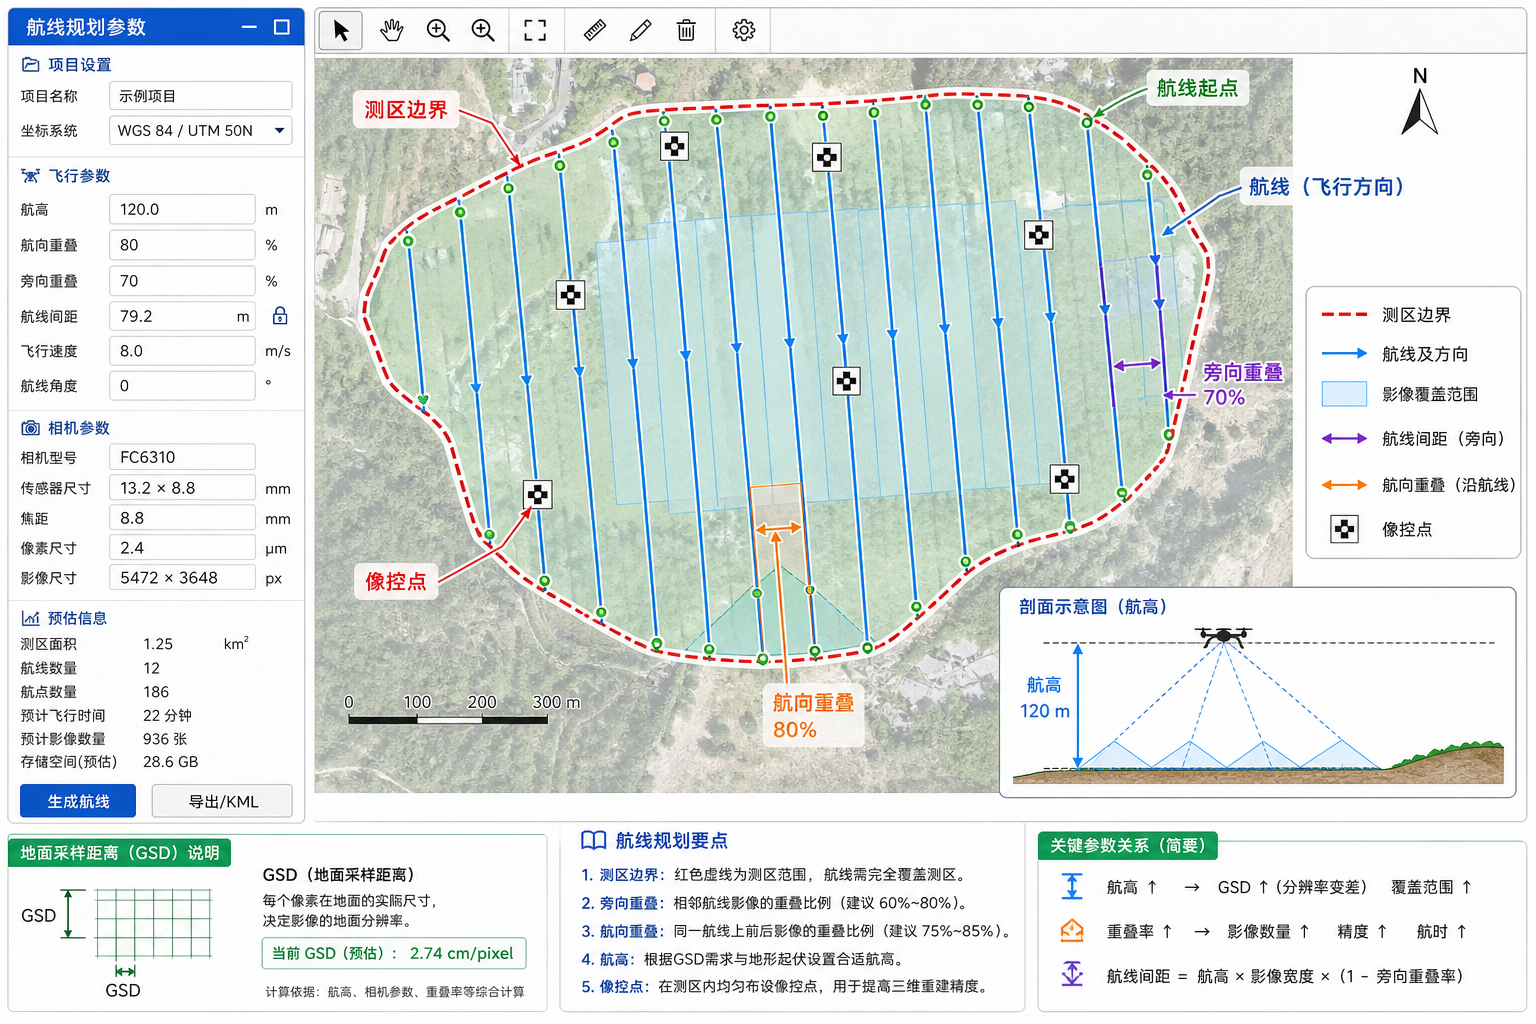Click the 重叠率 row icon in 关键参数关系
The height and width of the screenshot is (1024, 1536).
[1072, 931]
